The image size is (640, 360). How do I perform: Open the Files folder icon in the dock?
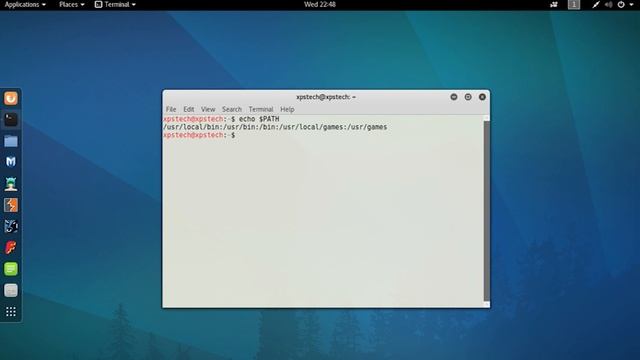coord(11,141)
